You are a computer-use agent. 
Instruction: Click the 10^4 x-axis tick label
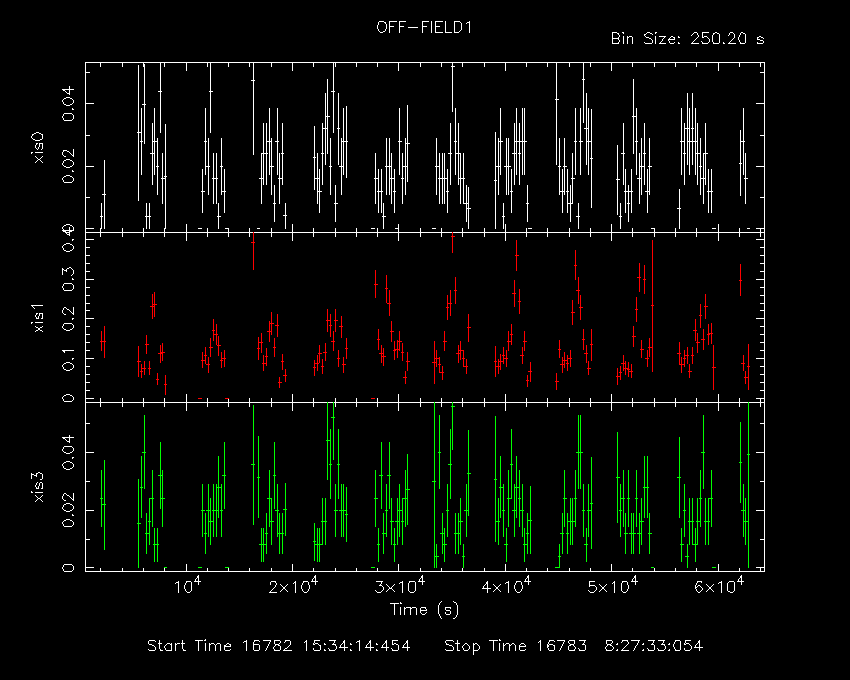pos(187,585)
